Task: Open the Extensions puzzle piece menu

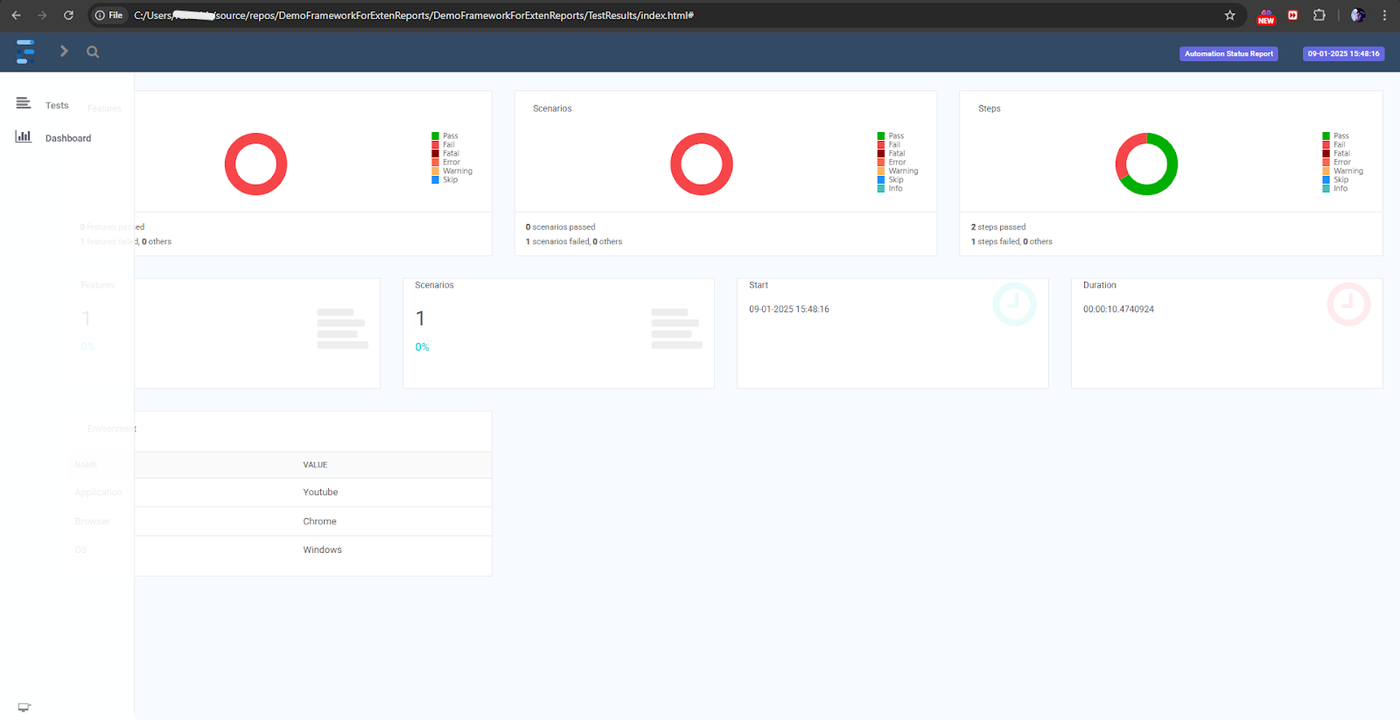Action: tap(1319, 15)
